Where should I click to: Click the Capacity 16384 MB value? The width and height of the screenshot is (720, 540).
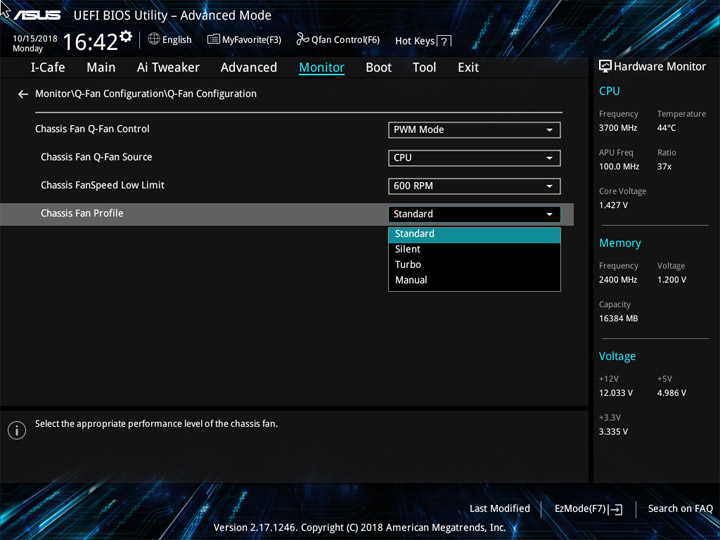coord(619,318)
